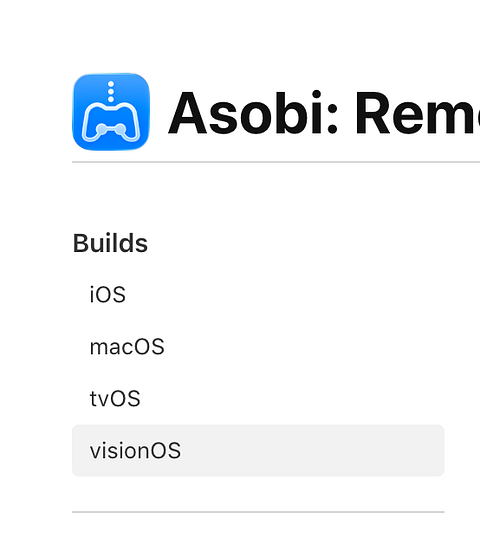Screen dimensions: 480x551
Task: Open Vision Pro visionOS builds
Action: [x=258, y=450]
